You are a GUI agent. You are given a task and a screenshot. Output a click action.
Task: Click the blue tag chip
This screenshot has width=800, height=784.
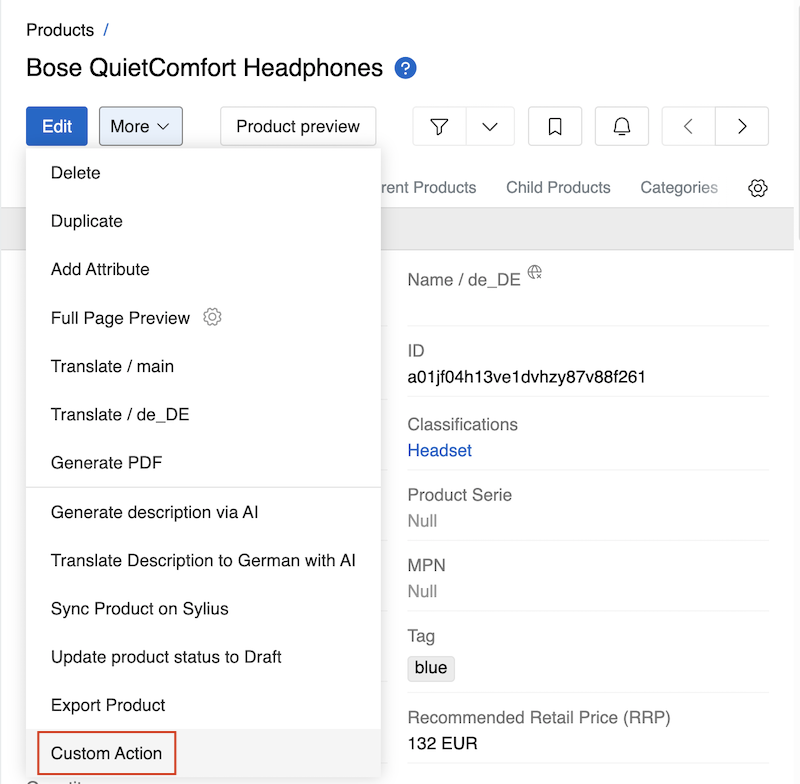tap(430, 668)
